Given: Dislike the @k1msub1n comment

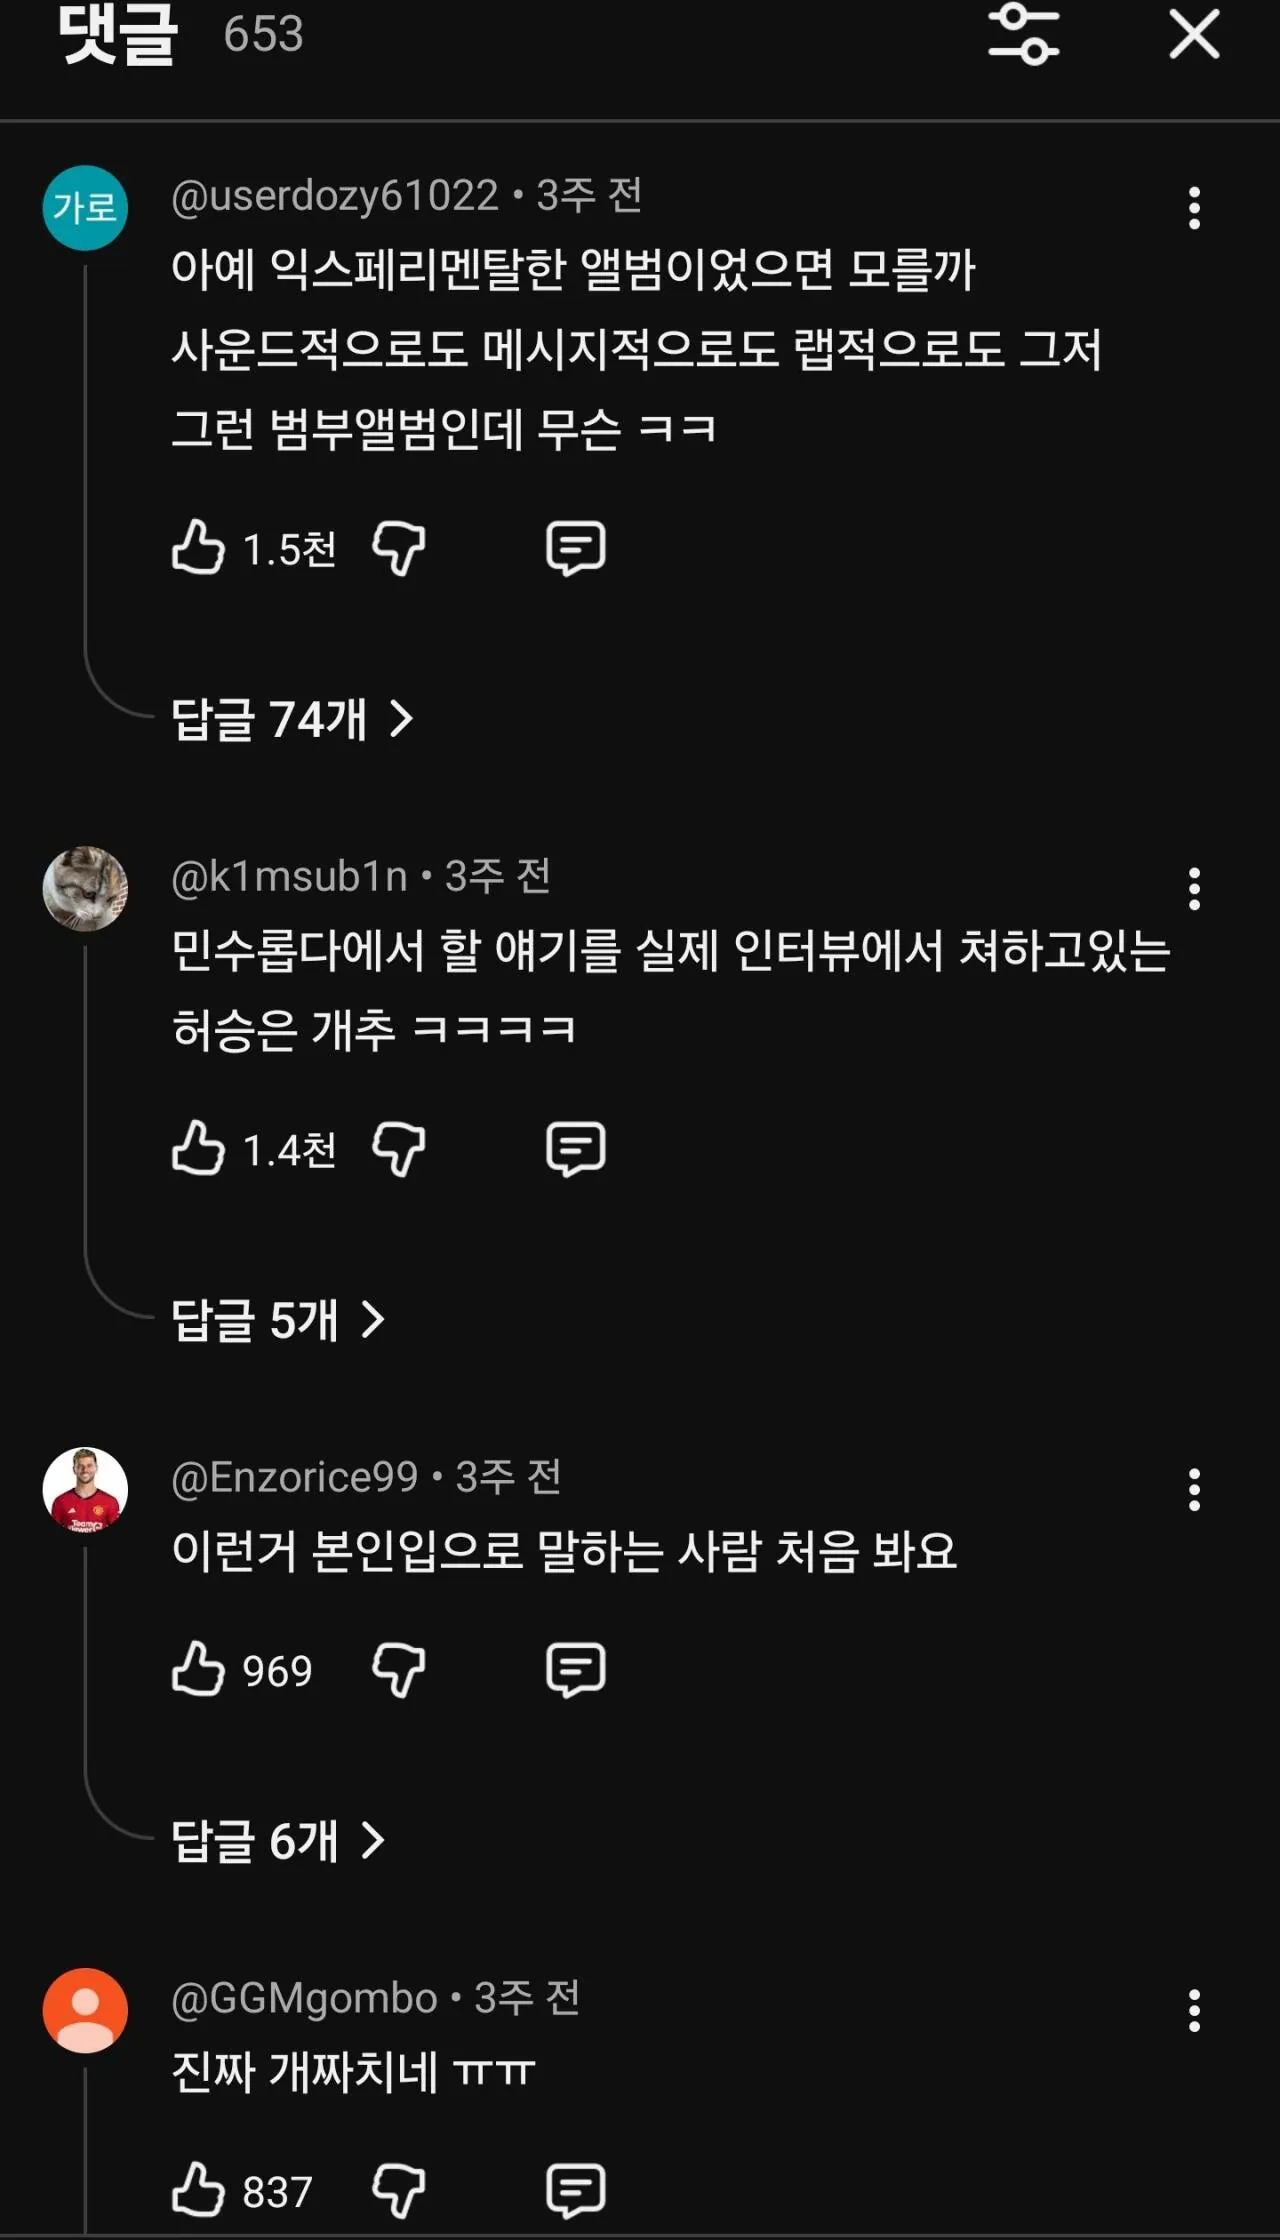Looking at the screenshot, I should coord(398,1148).
